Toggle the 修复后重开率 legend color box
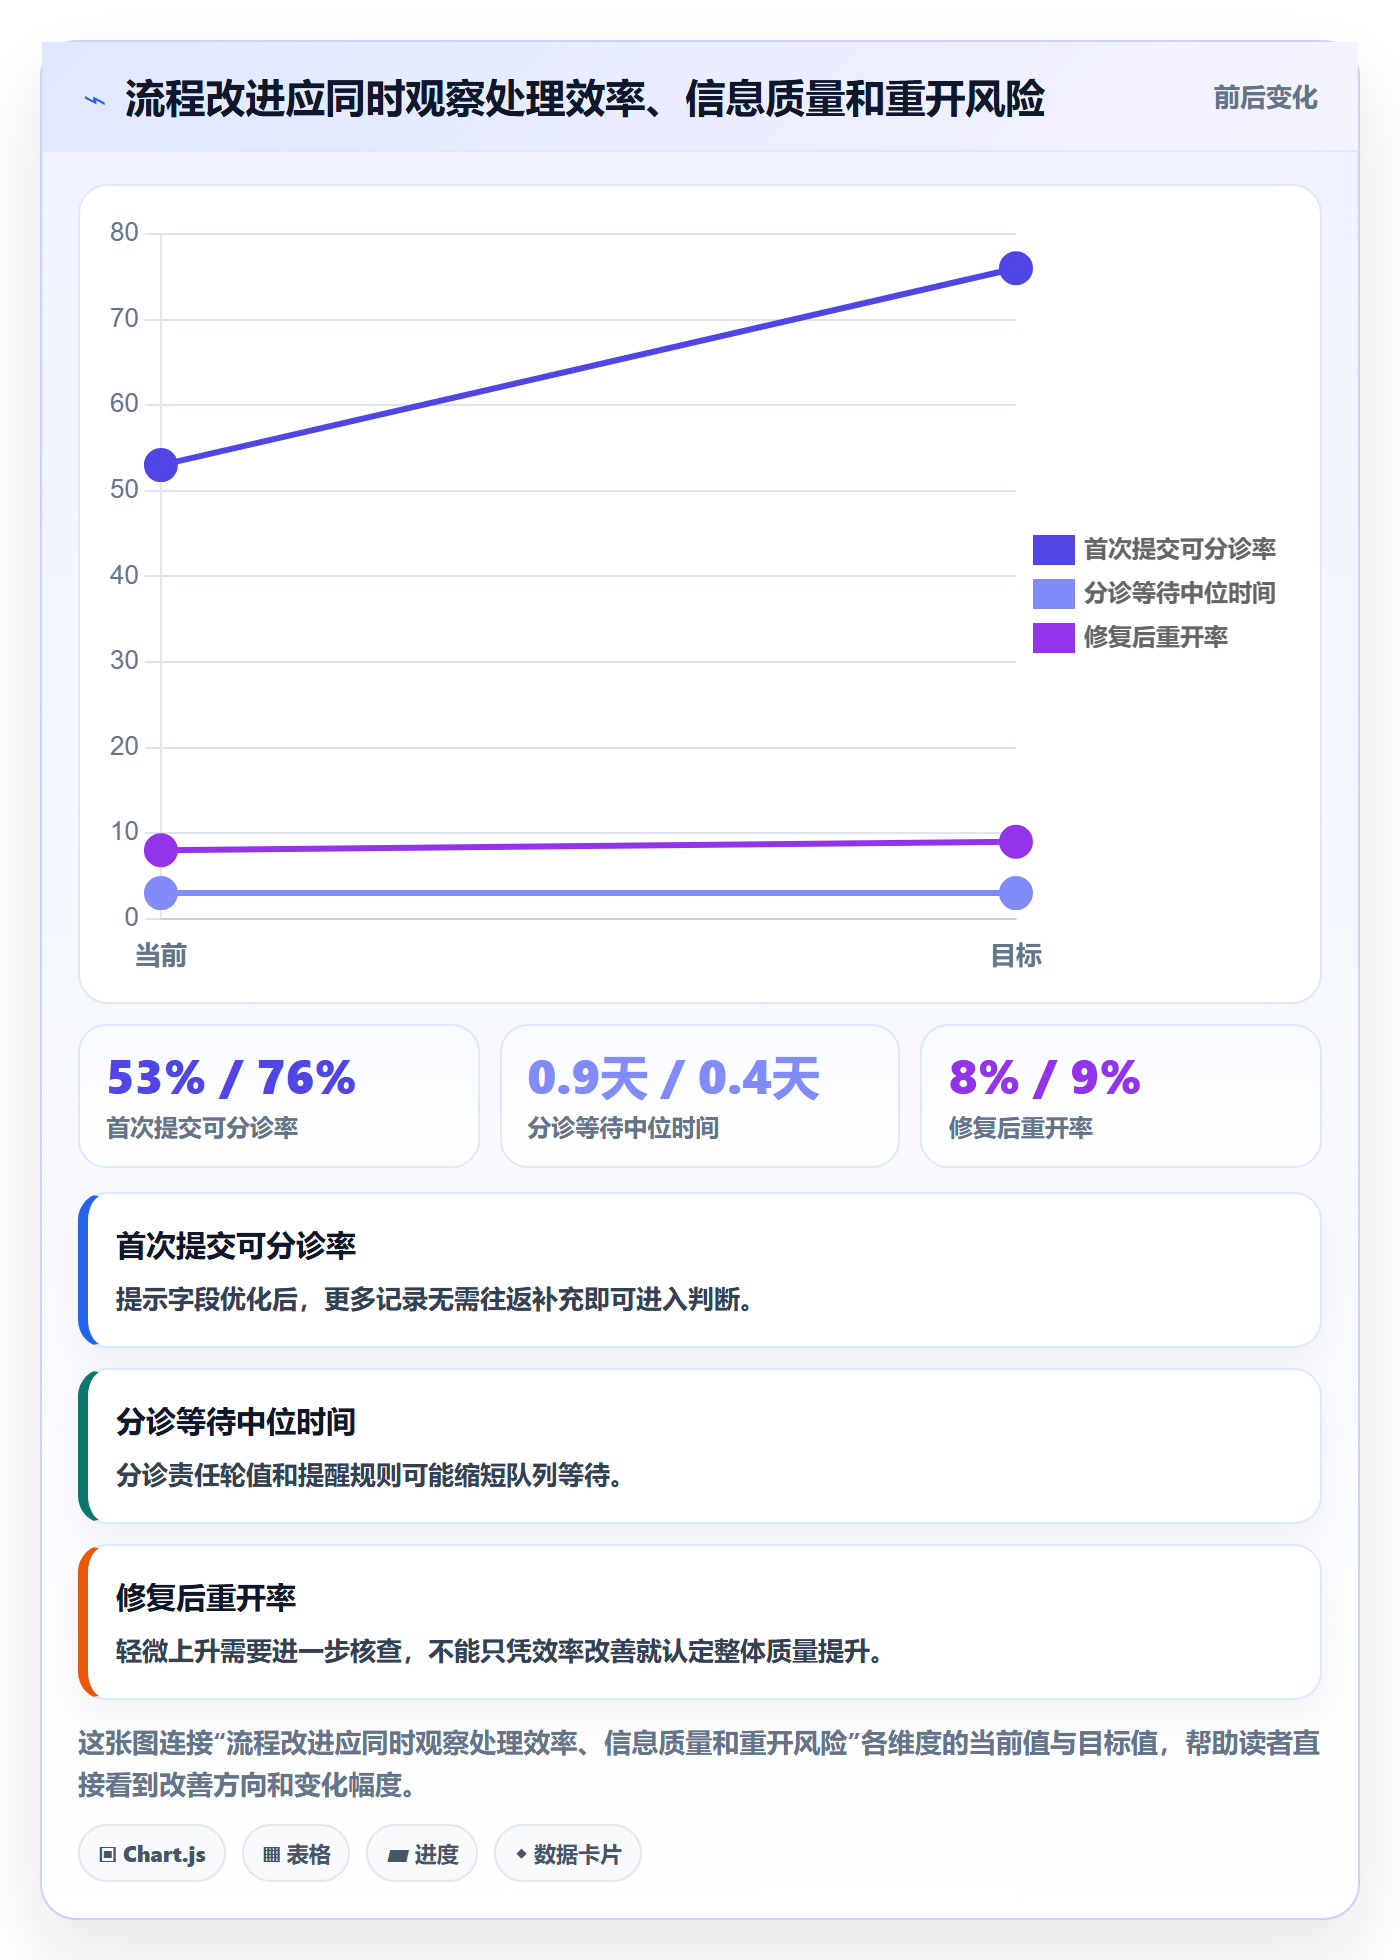Screen dimensions: 1400x1960 (x=1053, y=638)
